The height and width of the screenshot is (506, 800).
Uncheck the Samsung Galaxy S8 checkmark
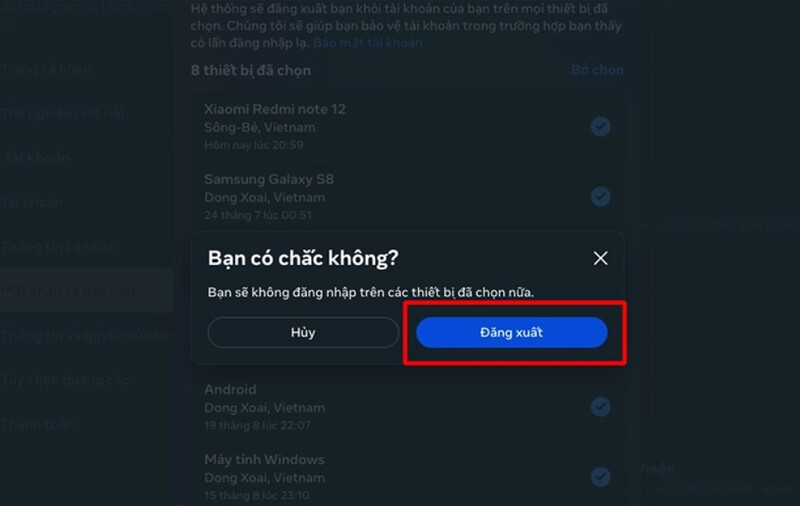601,196
